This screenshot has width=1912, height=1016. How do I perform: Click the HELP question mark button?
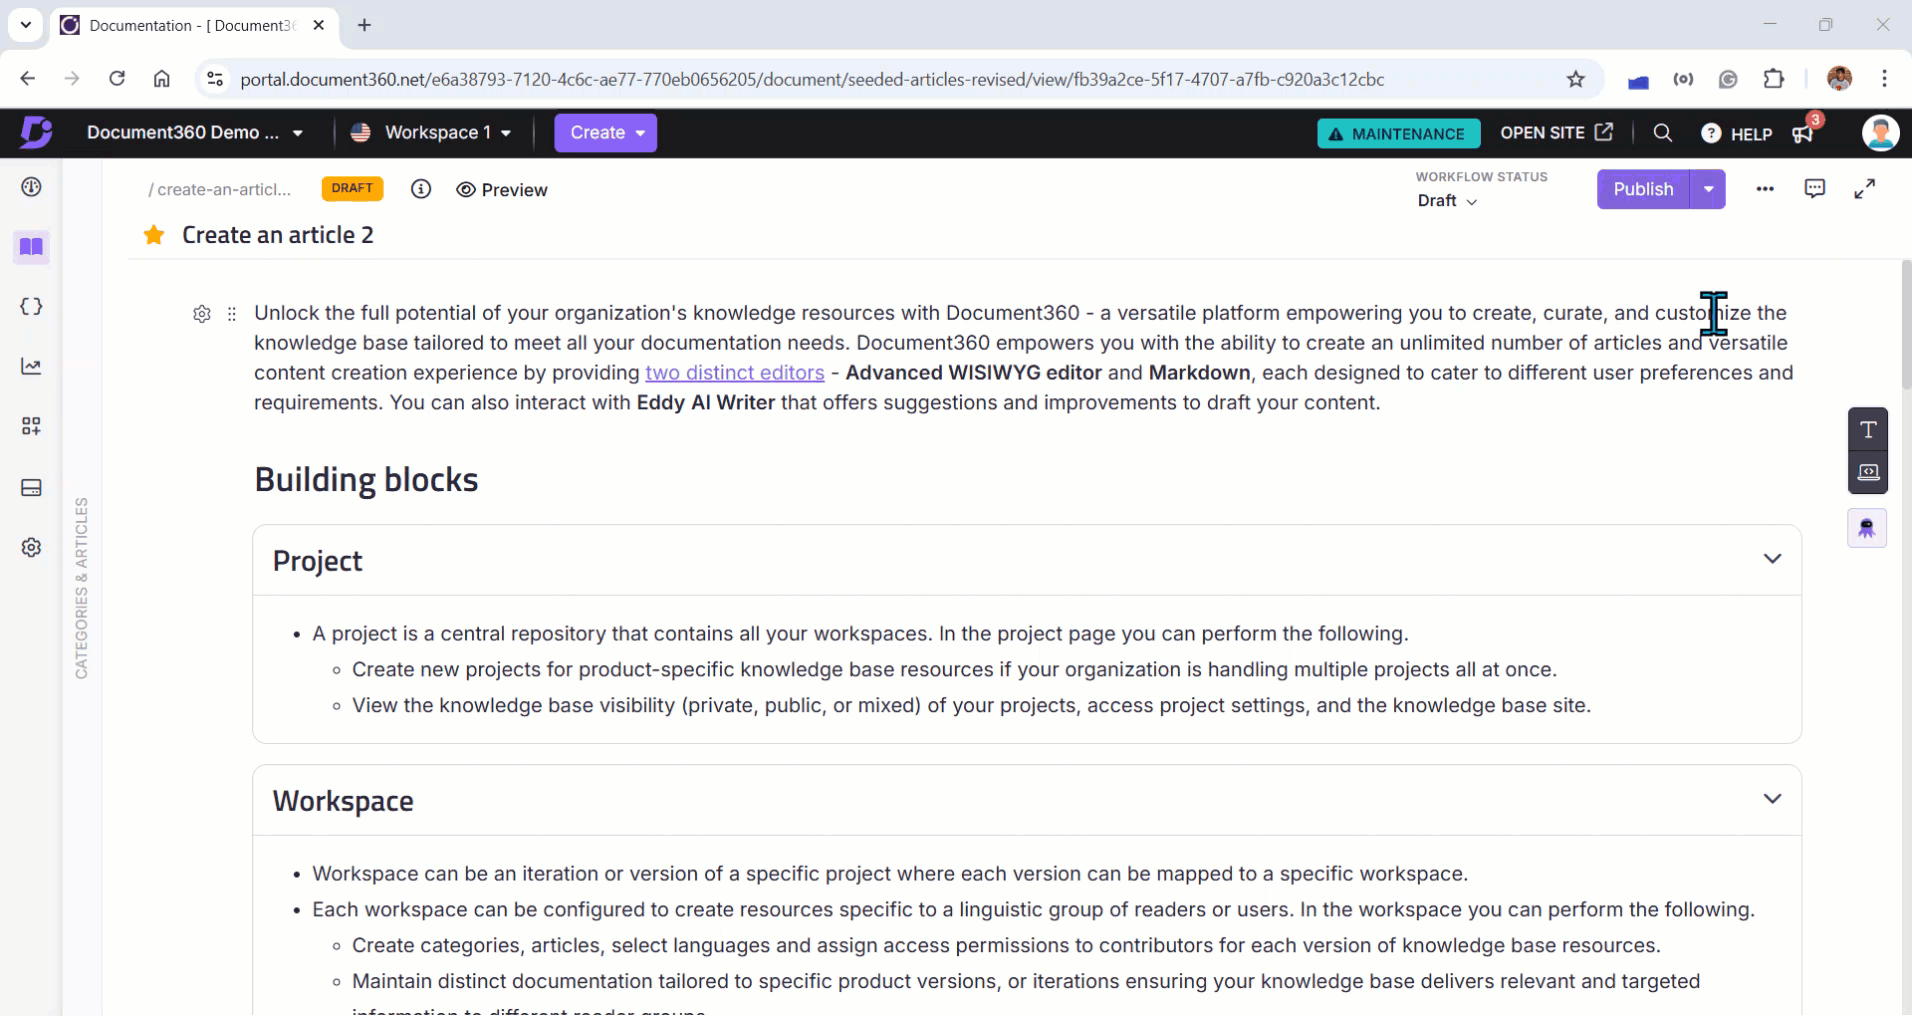(1737, 133)
